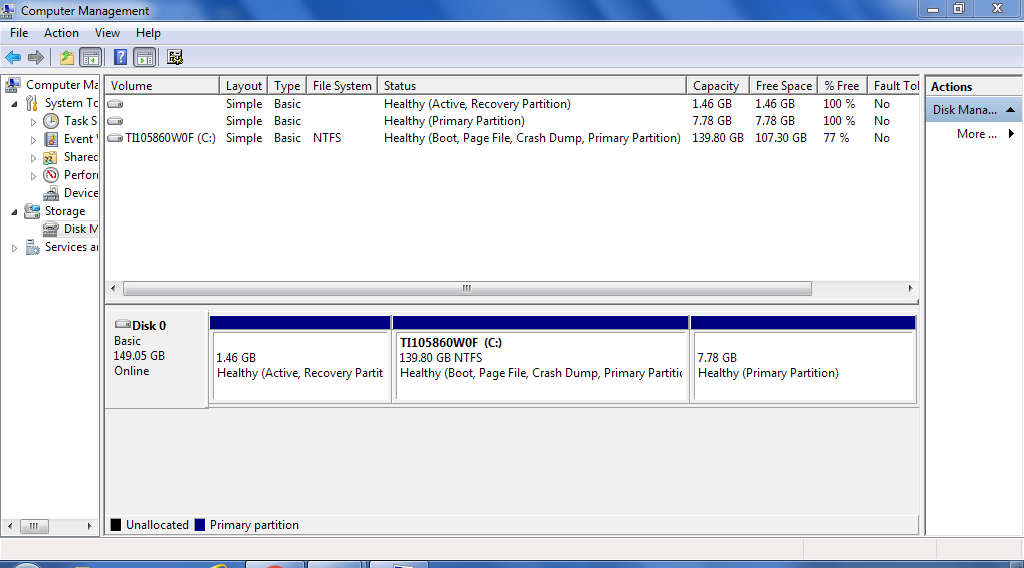The width and height of the screenshot is (1024, 568).
Task: Select Computer Management root tree icon
Action: (12, 84)
